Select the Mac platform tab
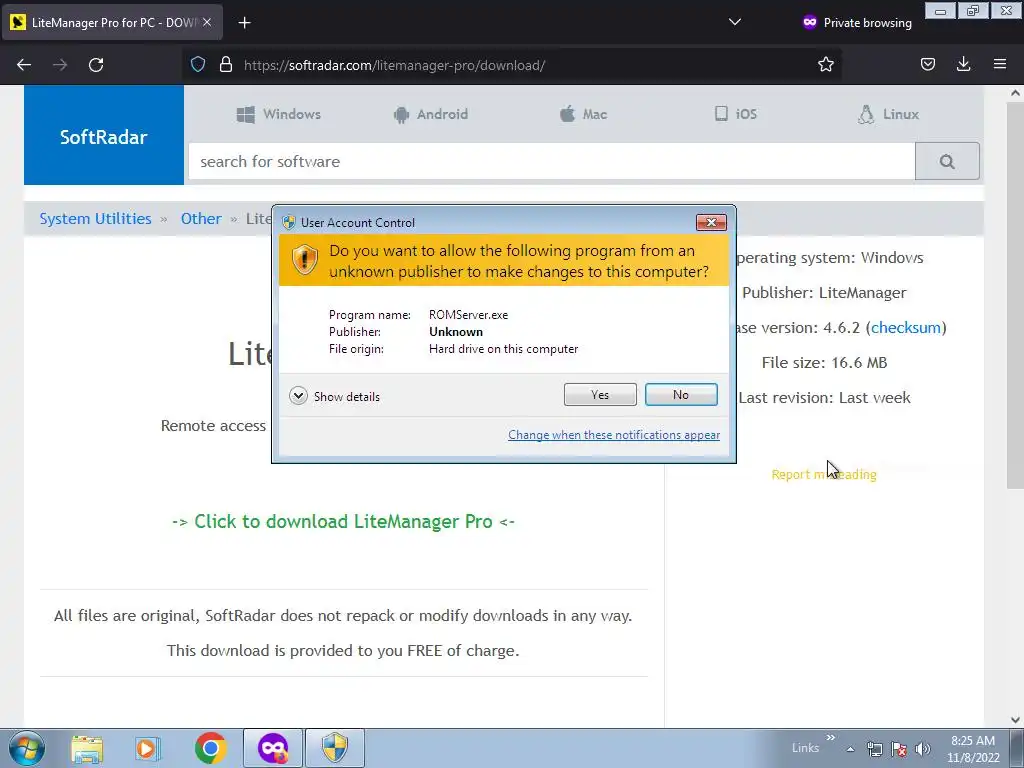The image size is (1024, 768). 583,114
